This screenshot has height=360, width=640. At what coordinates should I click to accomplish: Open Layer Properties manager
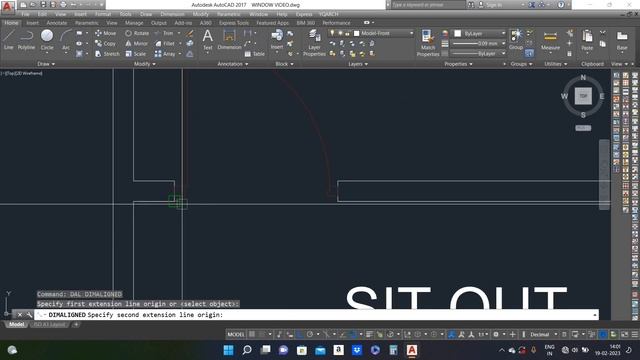(x=314, y=42)
